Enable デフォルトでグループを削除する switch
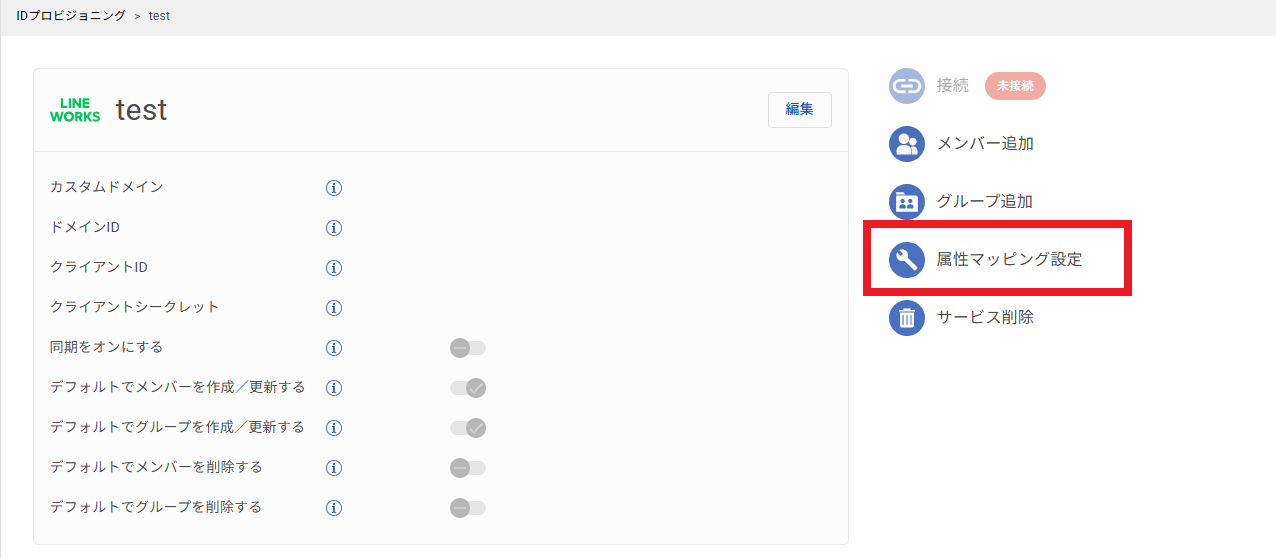This screenshot has width=1276, height=558. 468,508
